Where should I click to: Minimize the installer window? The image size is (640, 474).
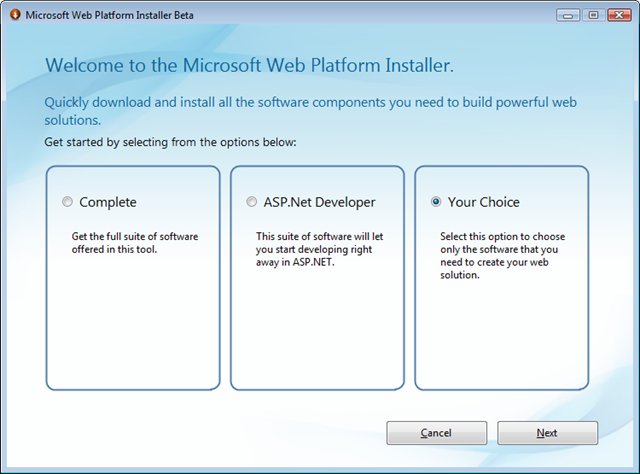pyautogui.click(x=568, y=16)
